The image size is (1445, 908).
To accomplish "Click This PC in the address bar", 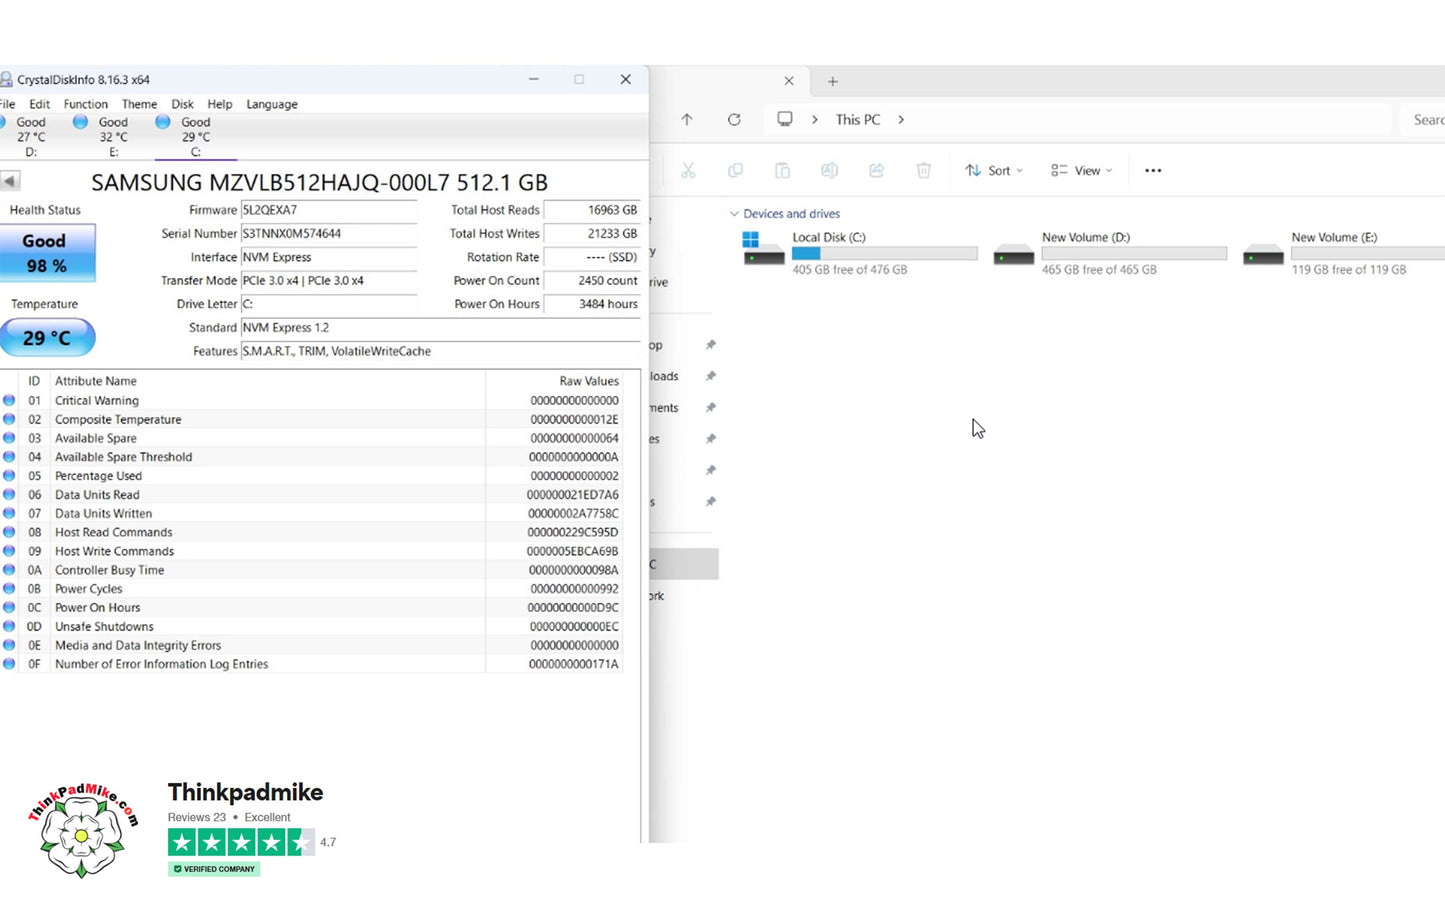I will (x=858, y=119).
